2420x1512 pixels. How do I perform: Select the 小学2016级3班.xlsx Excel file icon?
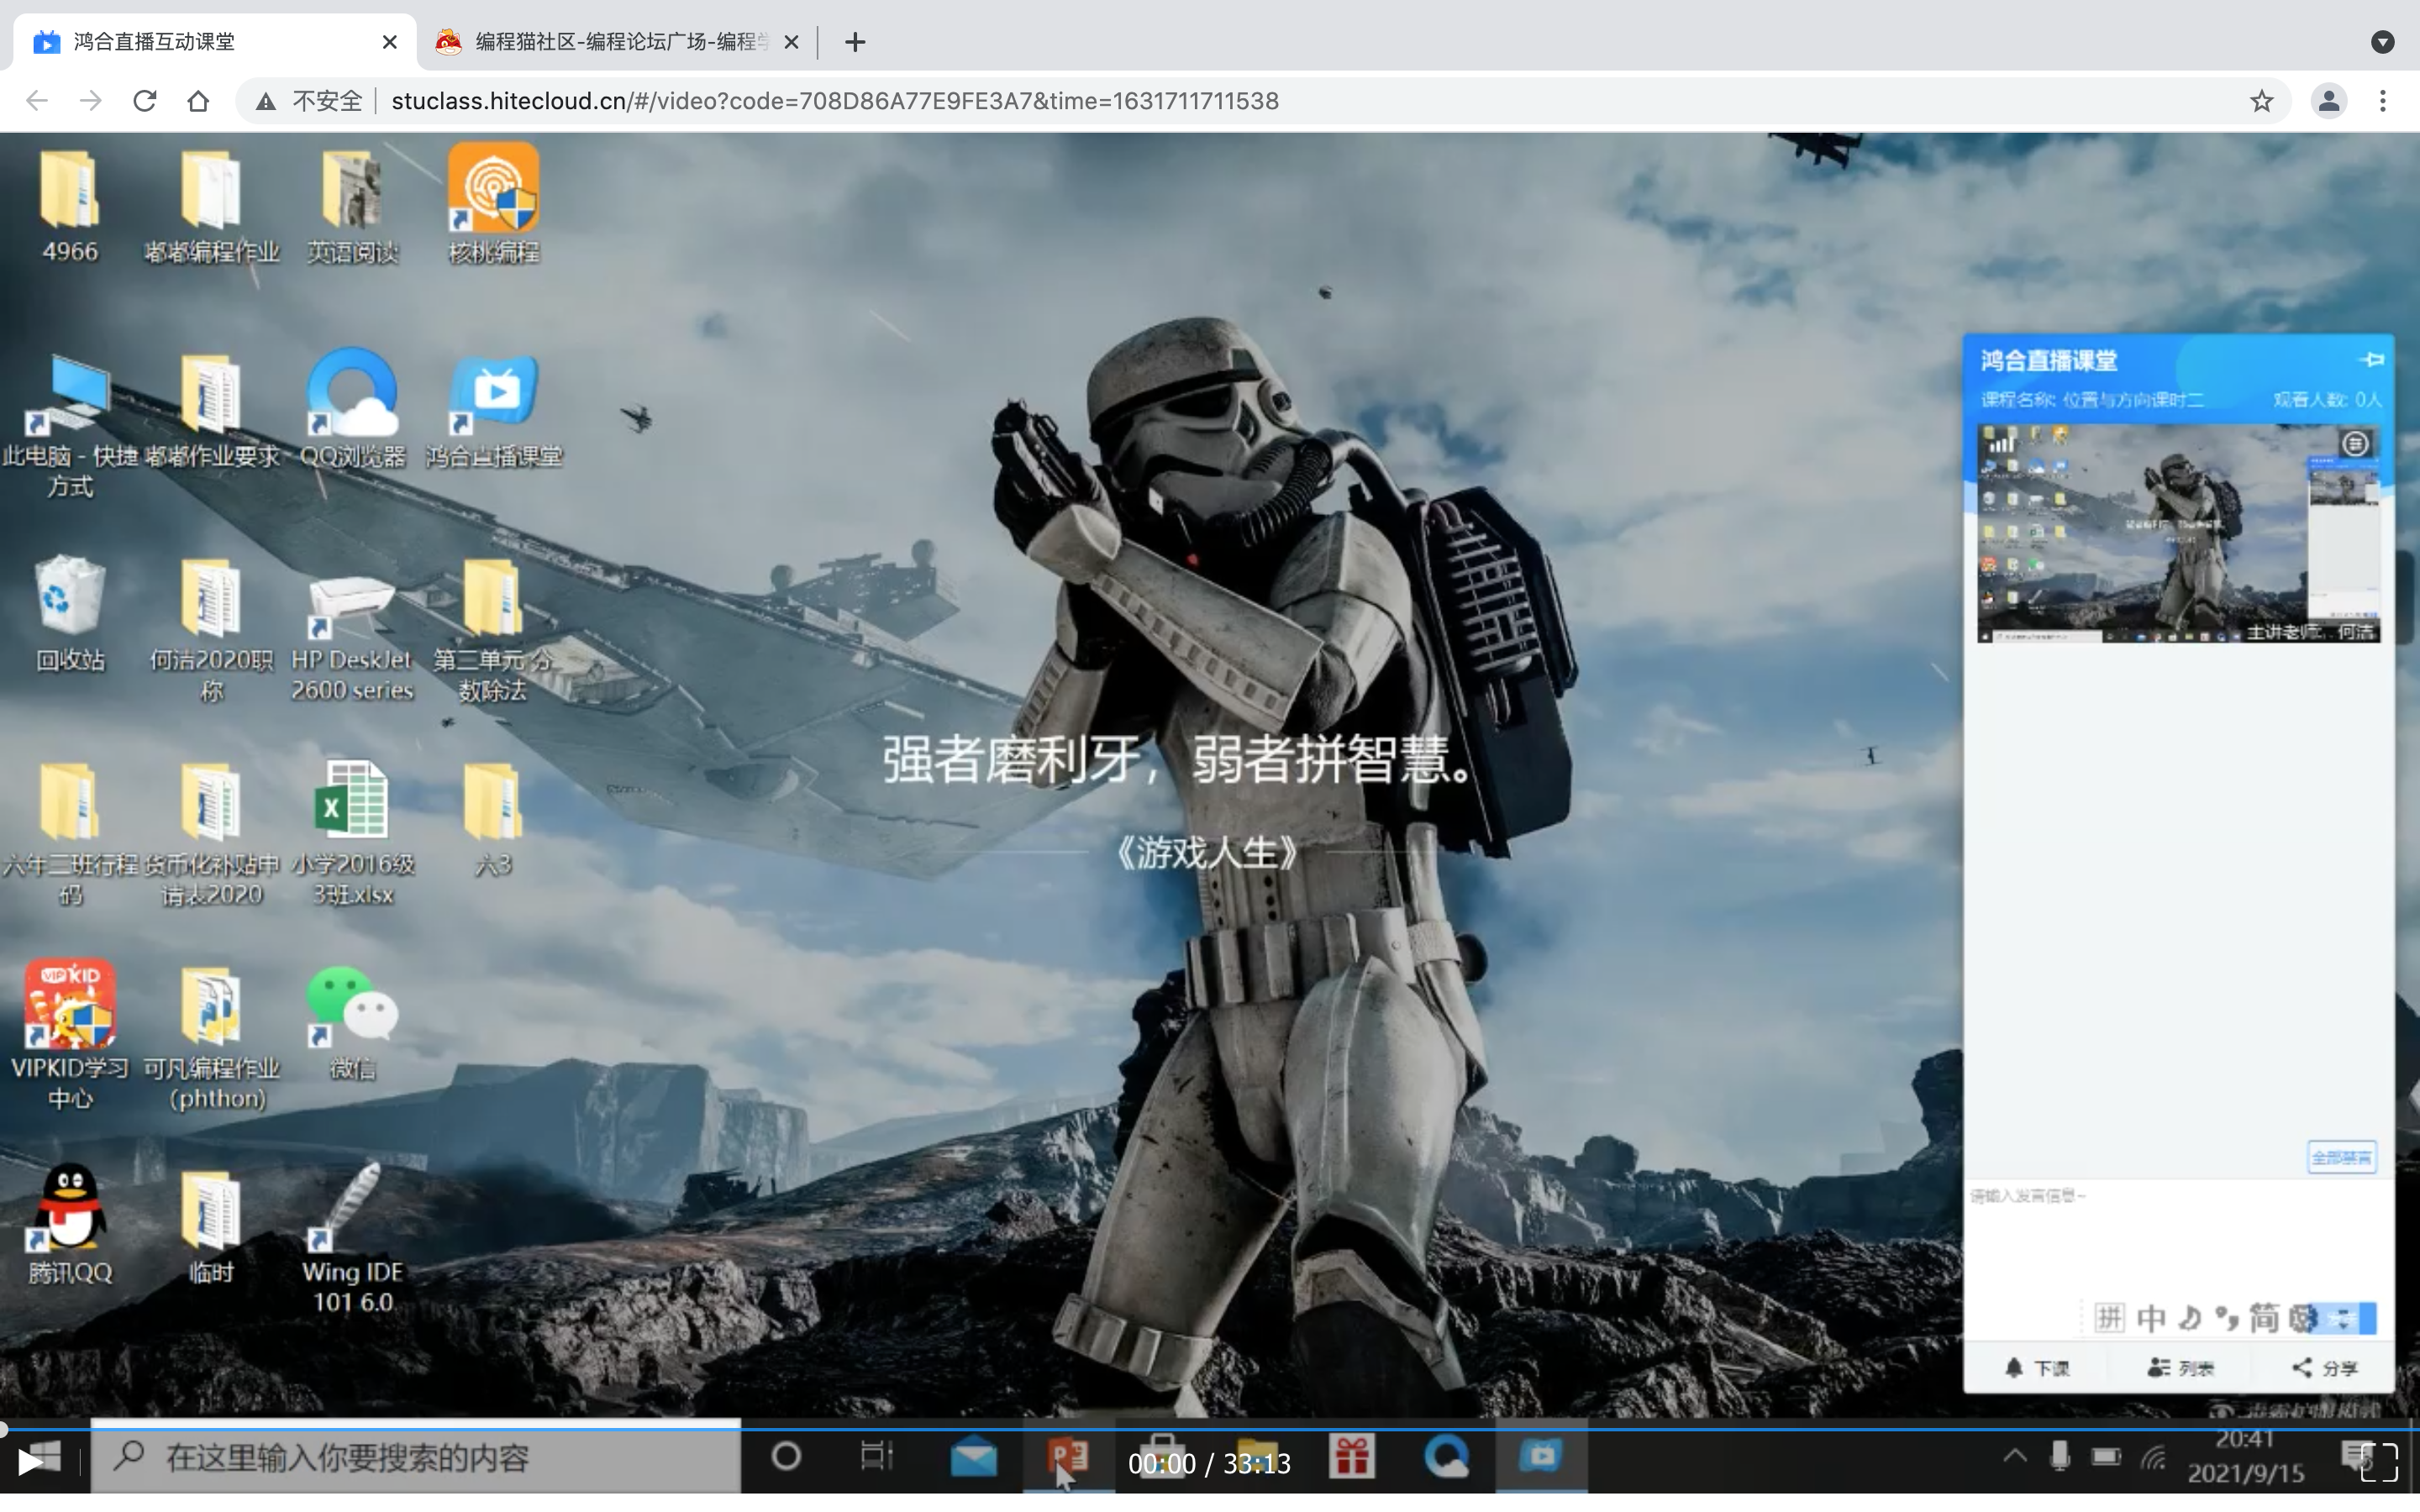click(x=352, y=800)
